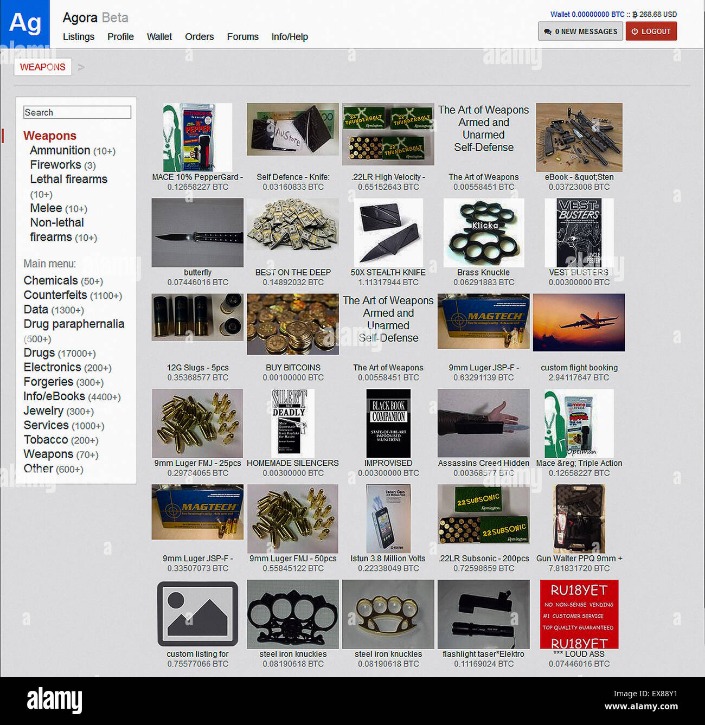The height and width of the screenshot is (725, 705).
Task: Open Istun 3.8 Million Volts image
Action: [x=388, y=518]
